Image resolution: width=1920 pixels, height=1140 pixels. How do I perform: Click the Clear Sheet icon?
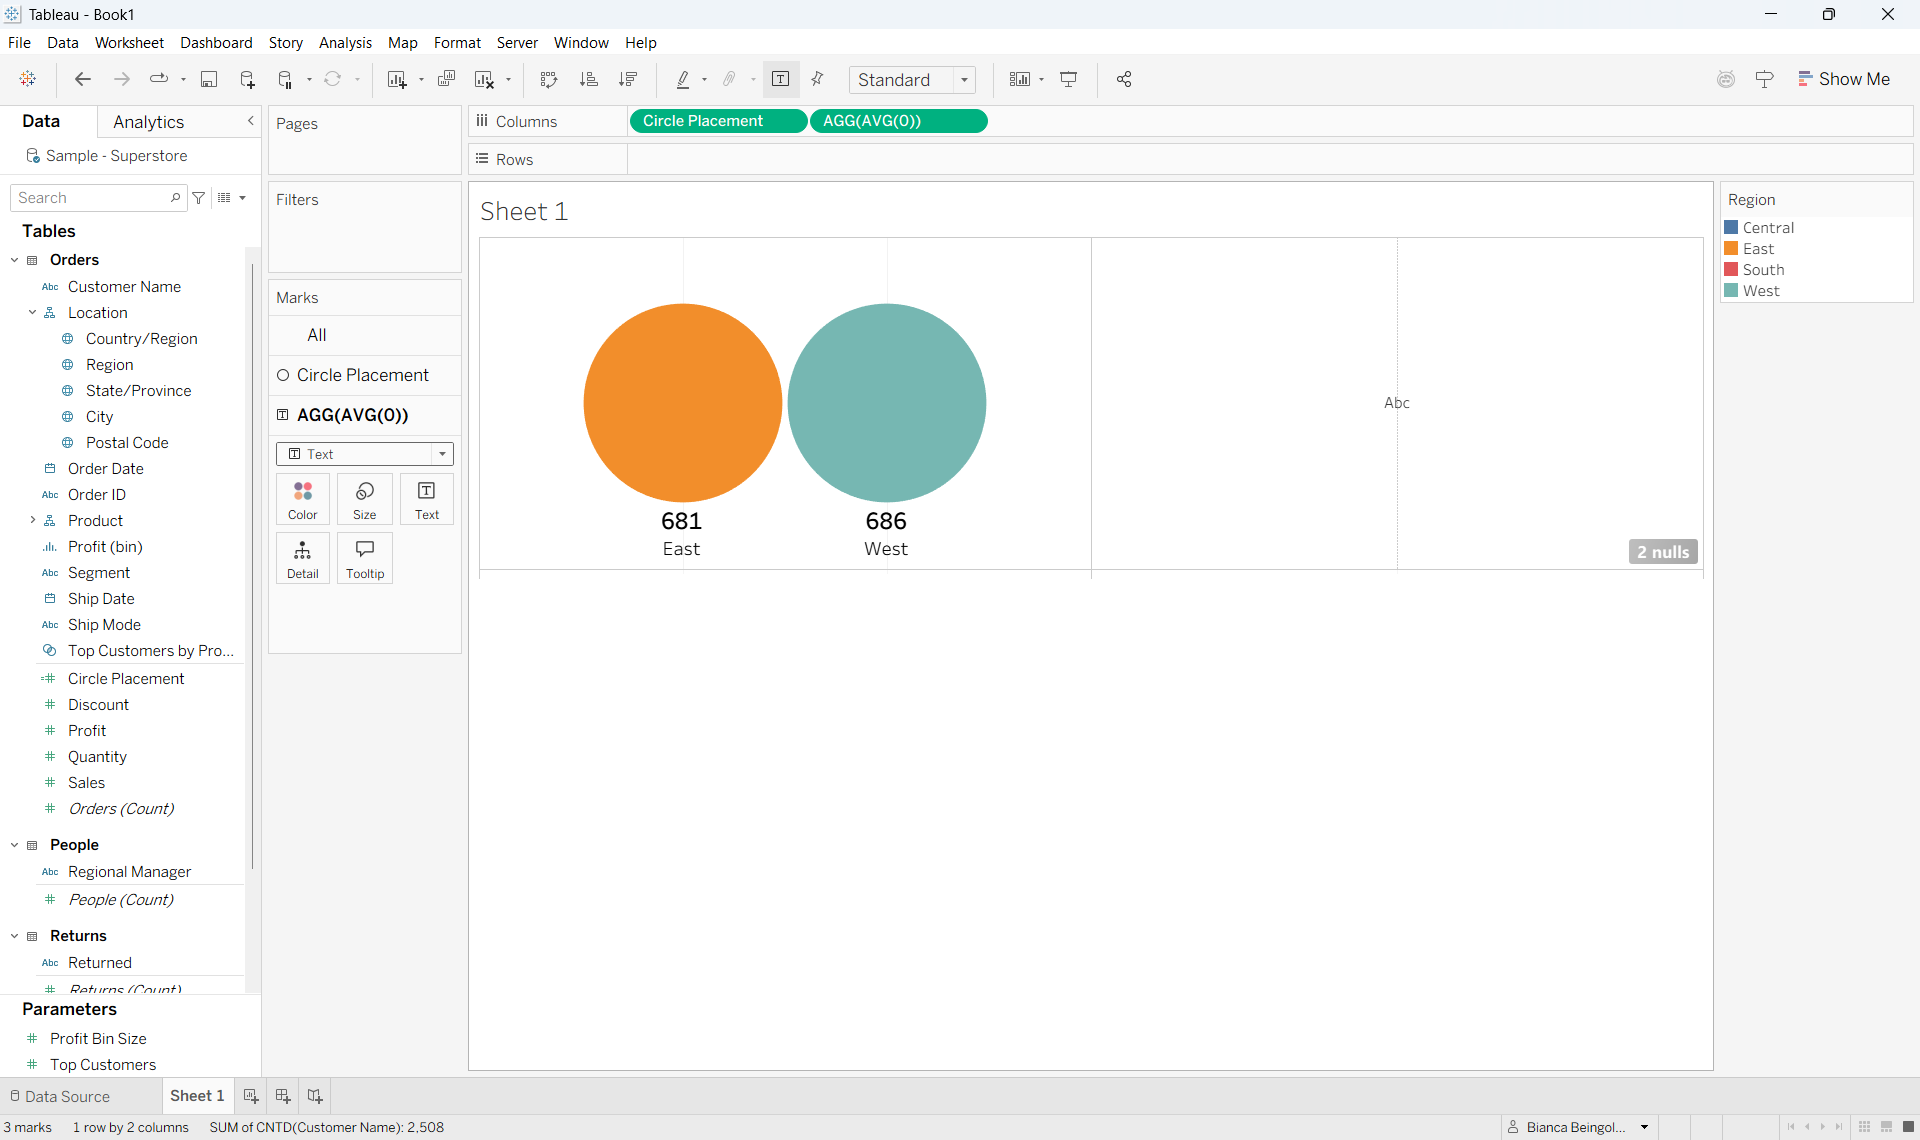pyautogui.click(x=485, y=79)
